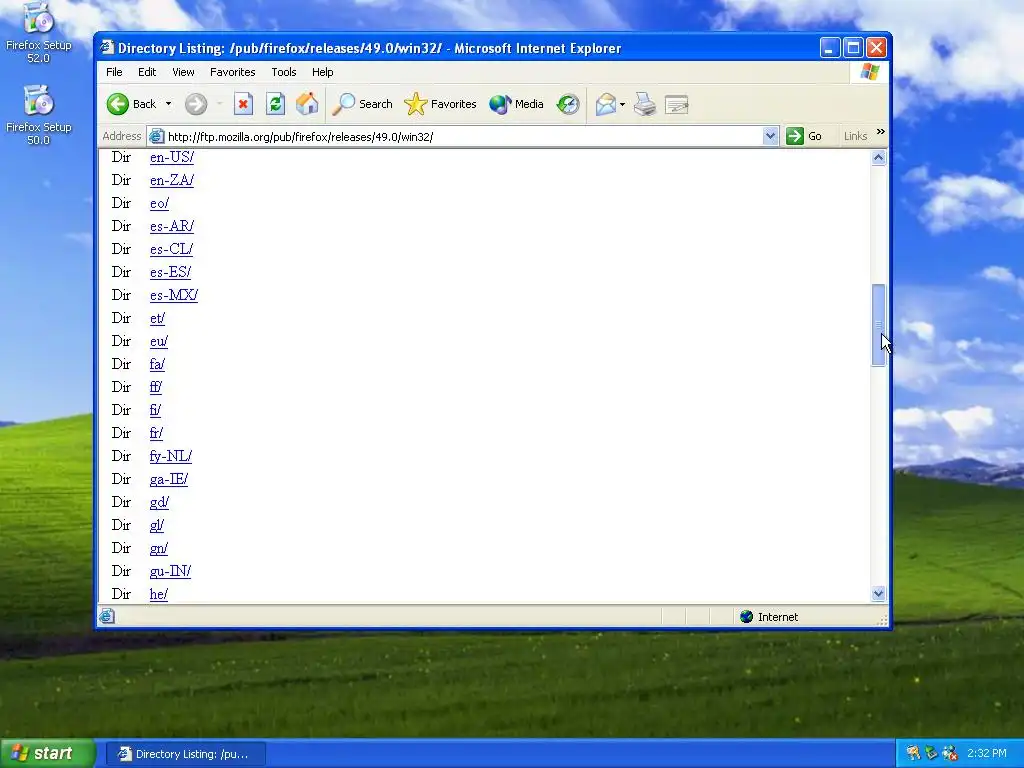Viewport: 1024px width, 768px height.
Task: Print the page with printer icon
Action: (x=645, y=104)
